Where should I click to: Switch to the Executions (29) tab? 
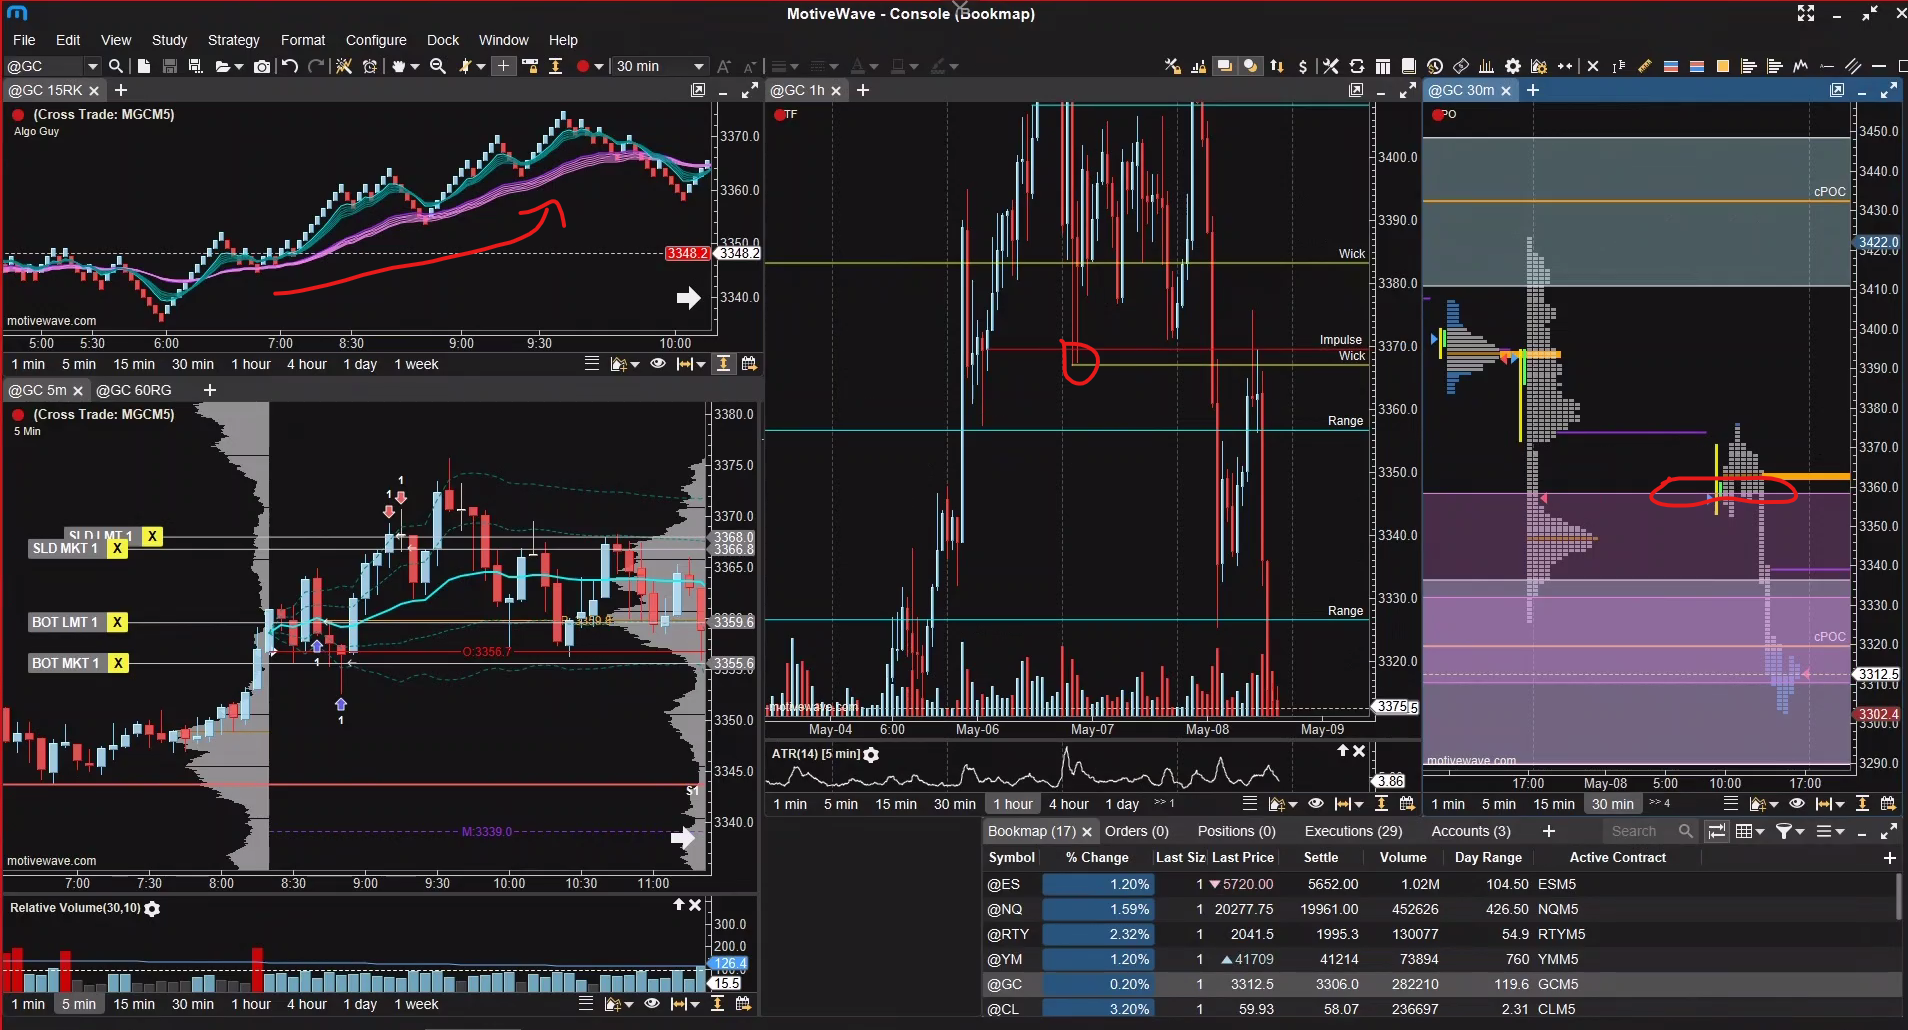point(1353,831)
